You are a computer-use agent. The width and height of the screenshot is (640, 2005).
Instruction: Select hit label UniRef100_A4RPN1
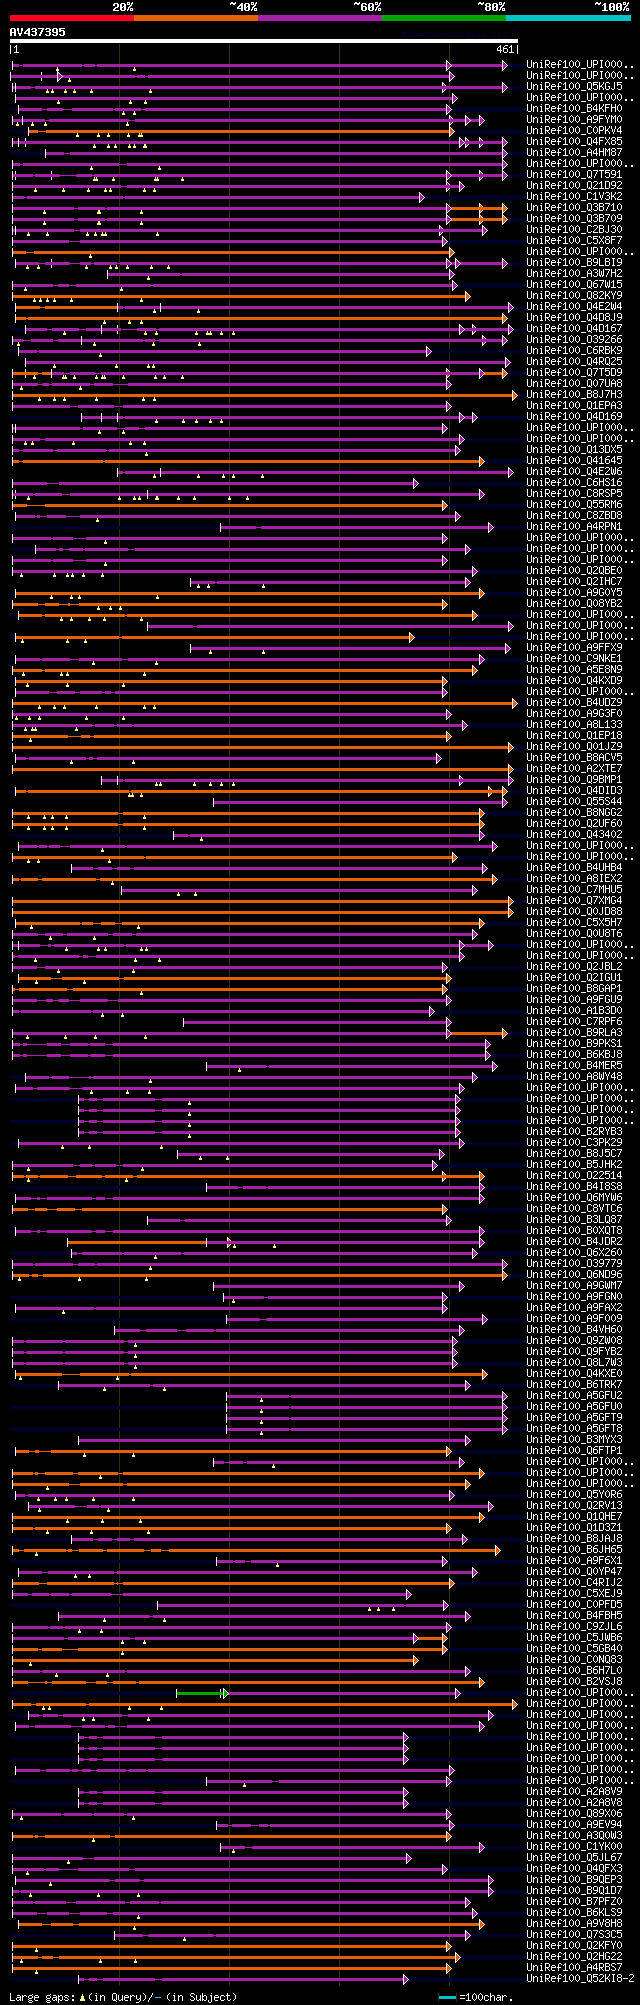pyautogui.click(x=576, y=526)
